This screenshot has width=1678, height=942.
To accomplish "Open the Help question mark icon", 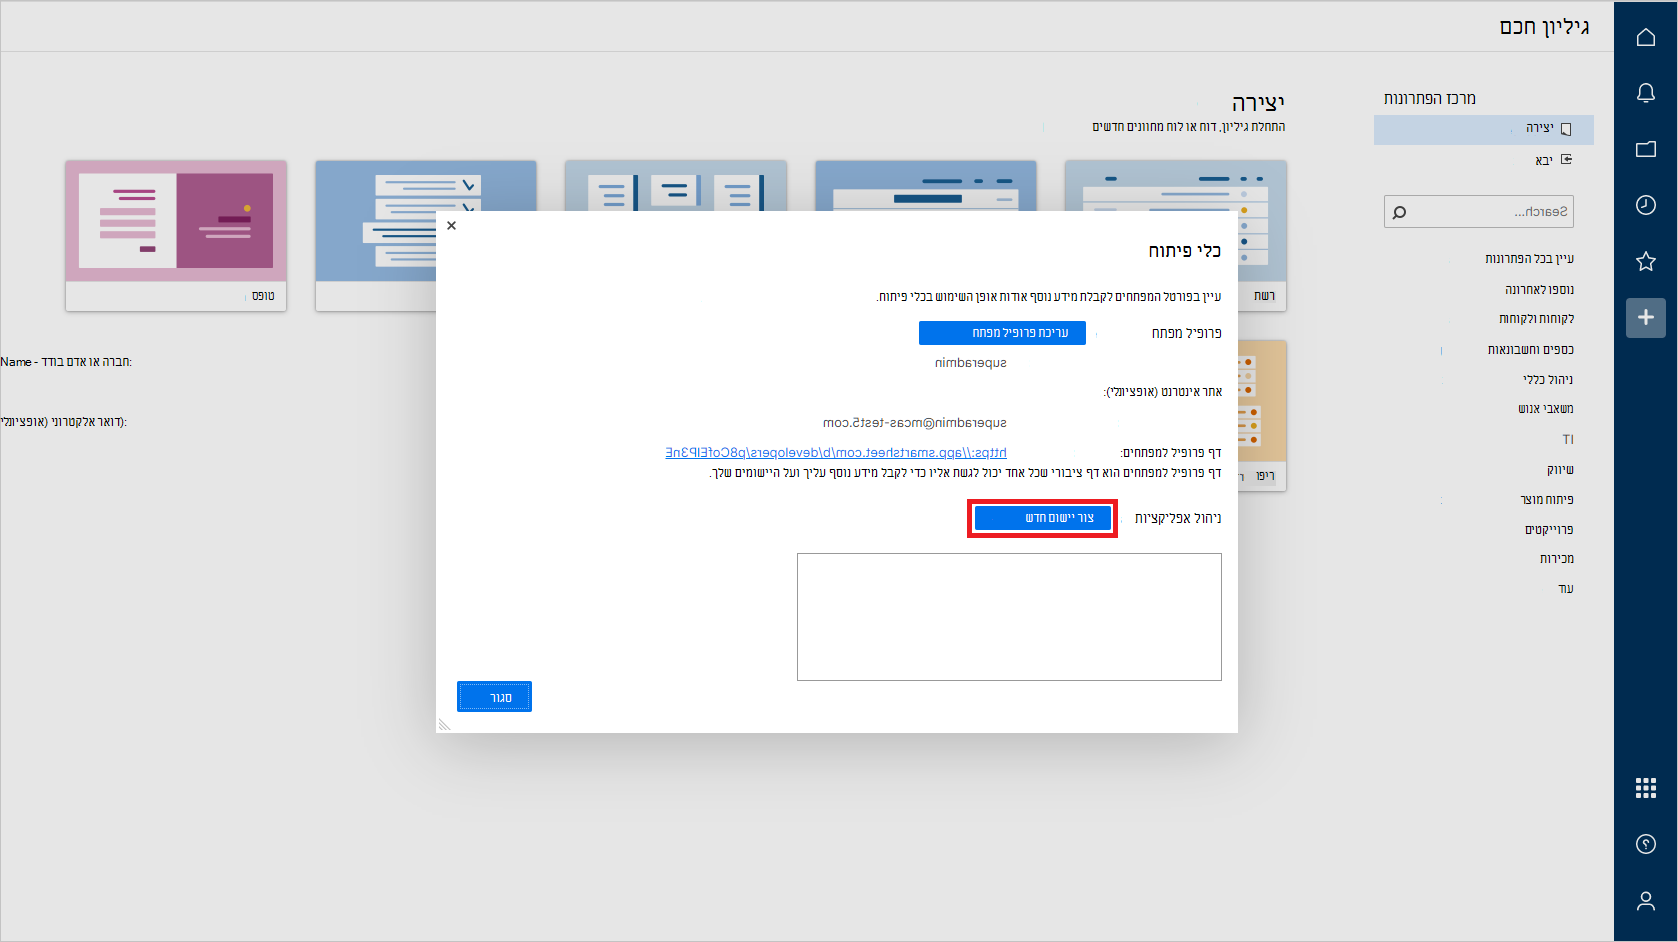I will [x=1645, y=844].
